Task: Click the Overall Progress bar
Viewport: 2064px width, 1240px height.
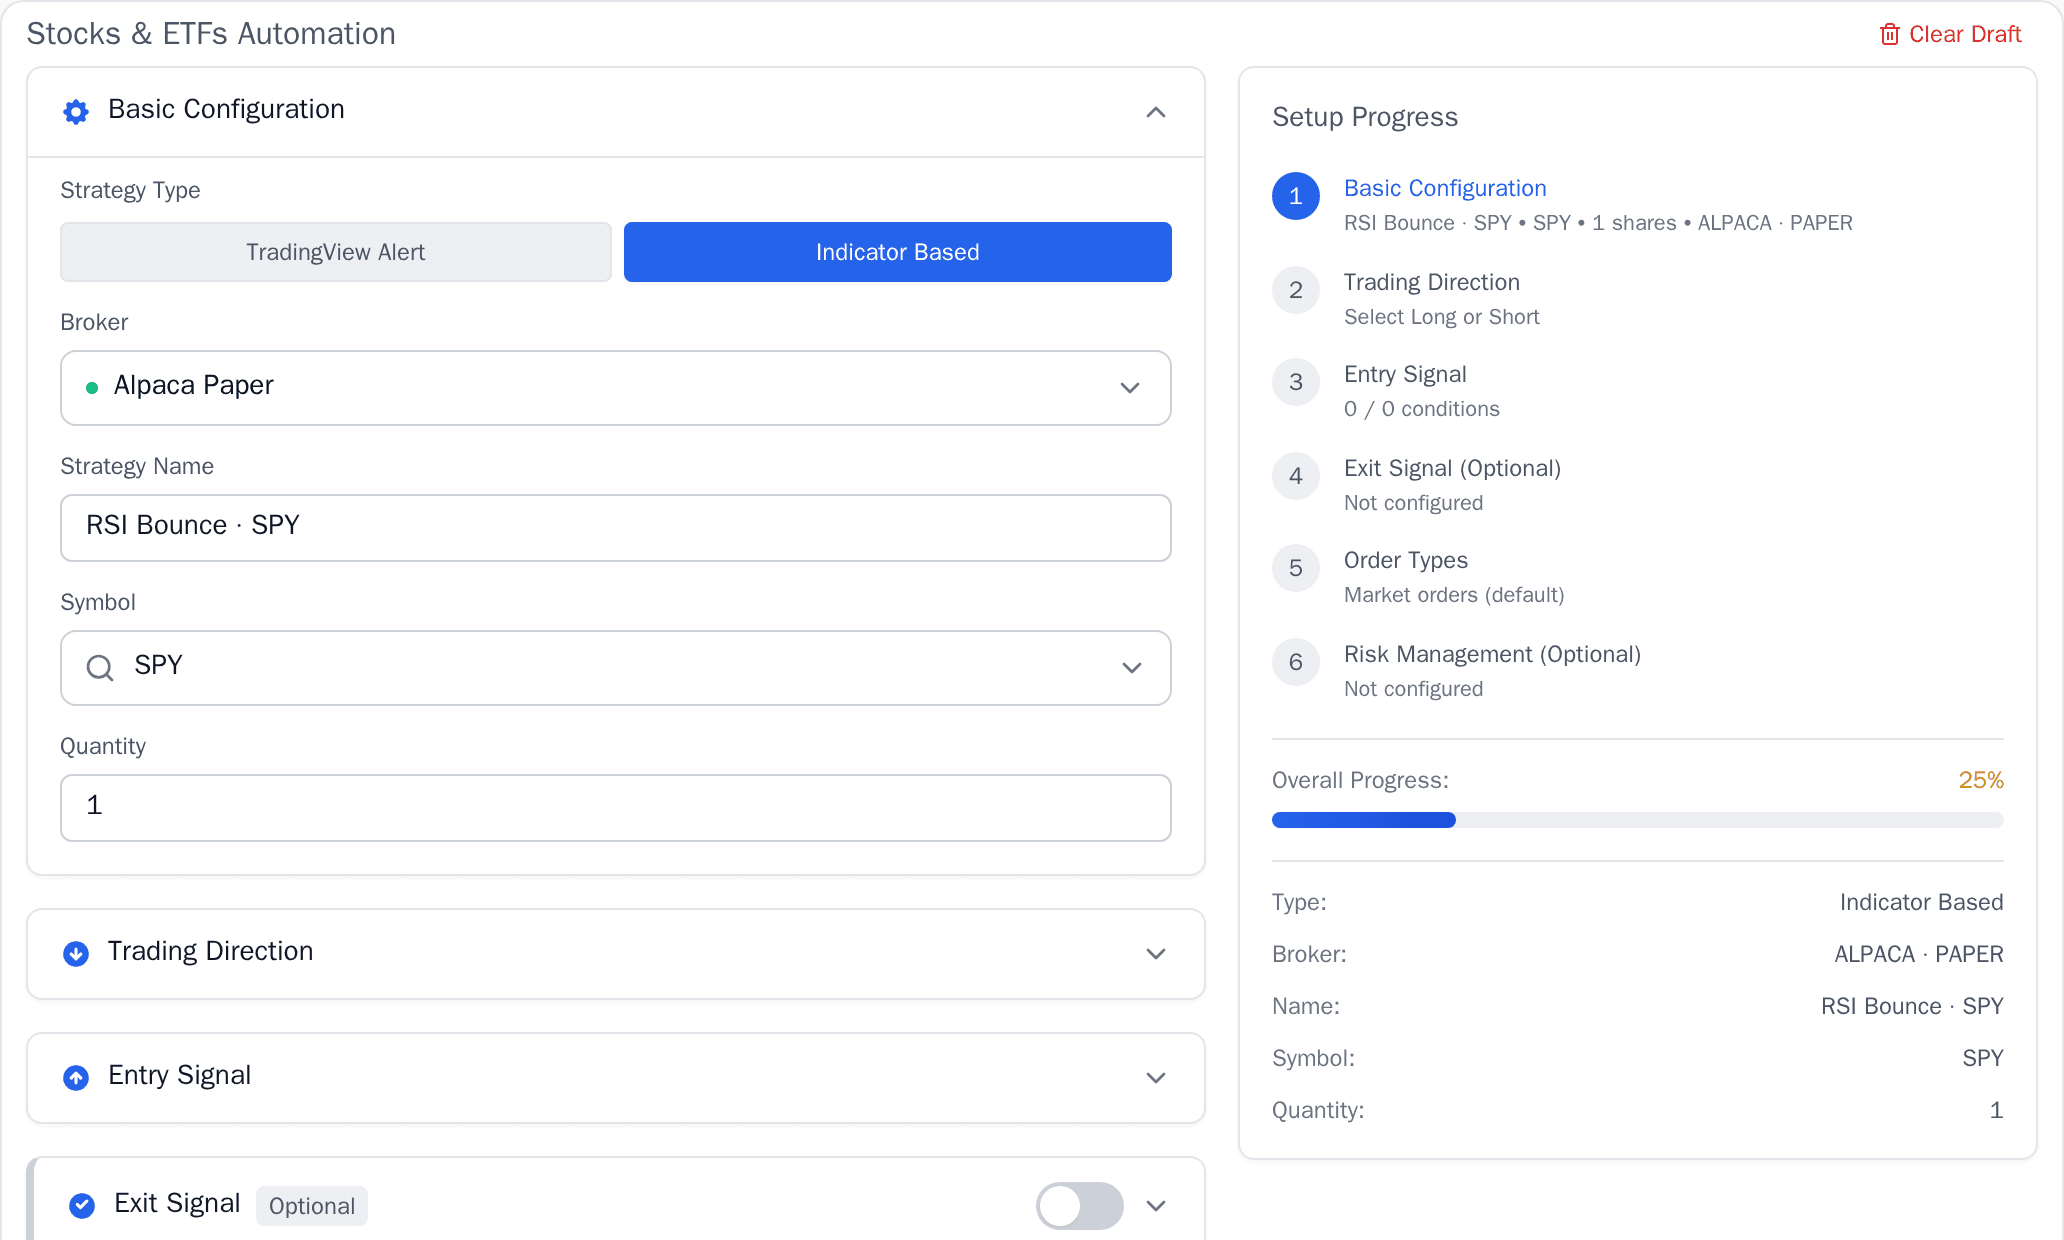Action: (x=1638, y=820)
